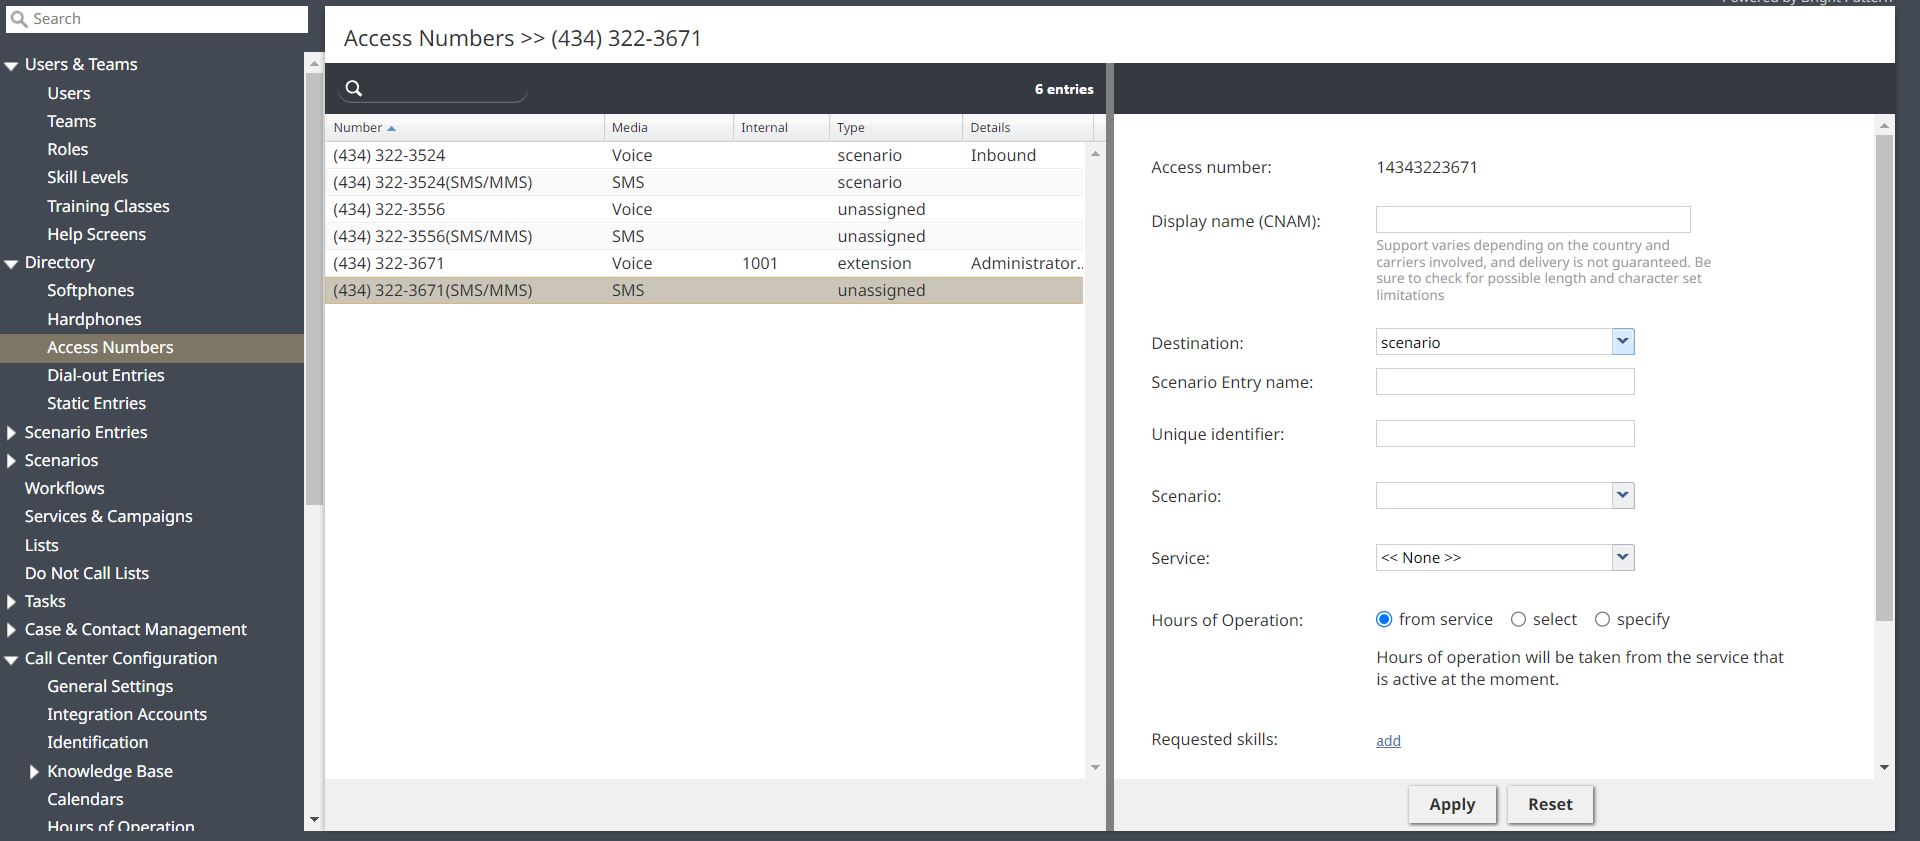Open Training Classes in the sidebar

click(108, 206)
